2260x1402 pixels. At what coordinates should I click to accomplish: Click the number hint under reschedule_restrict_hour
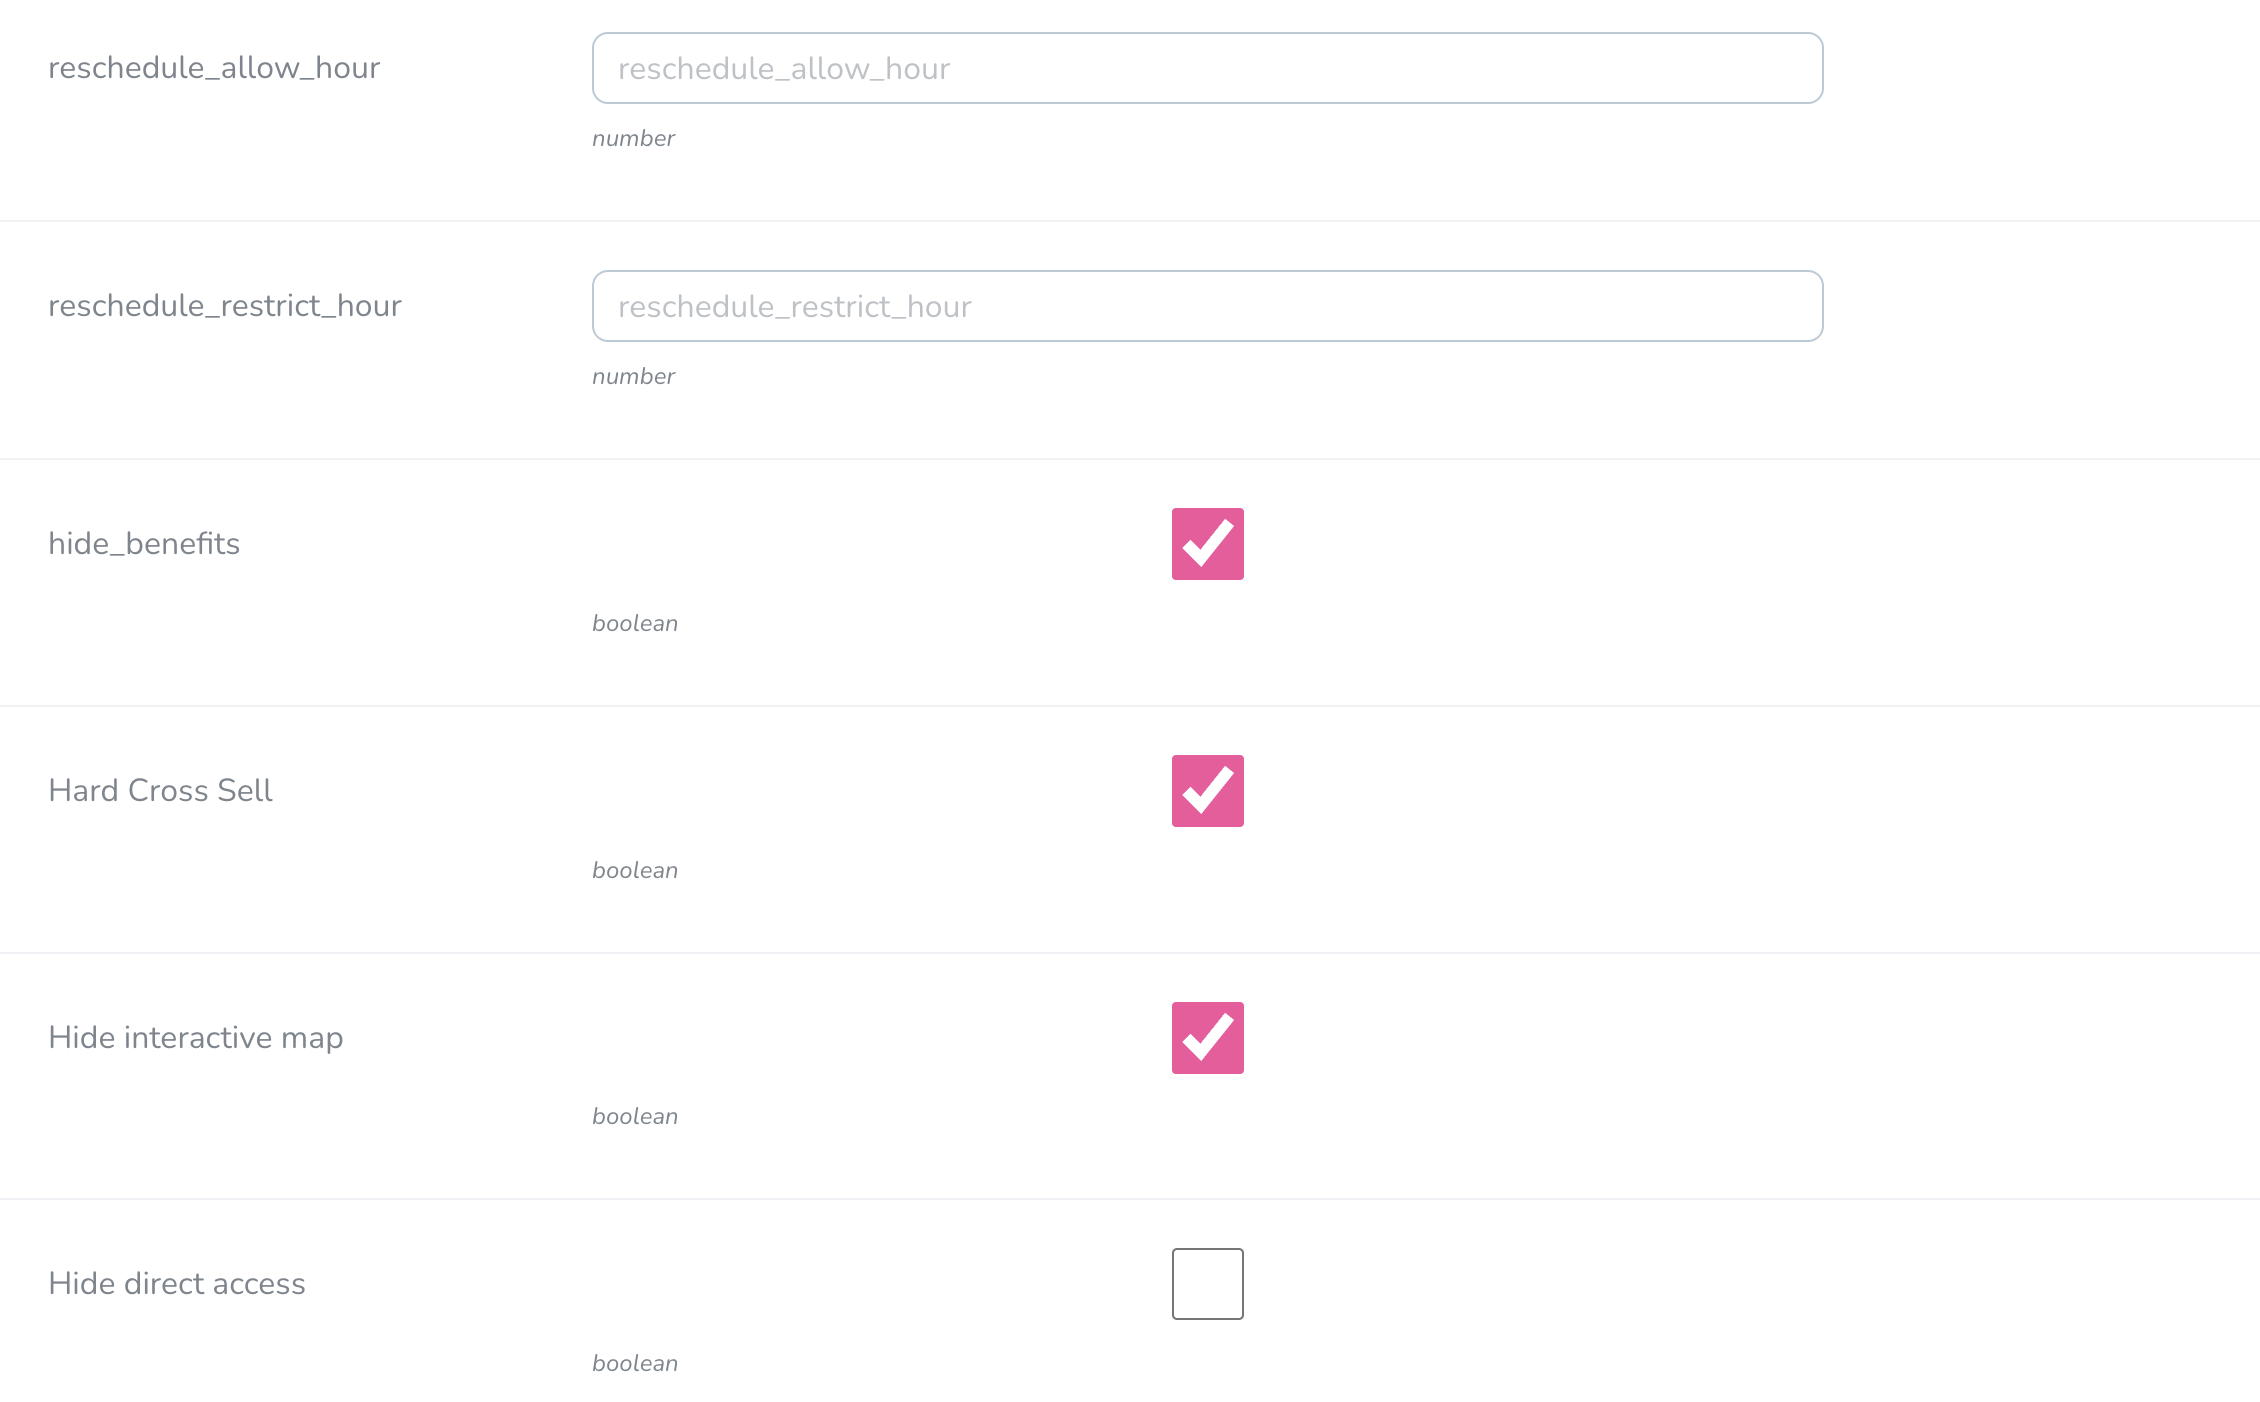coord(633,377)
